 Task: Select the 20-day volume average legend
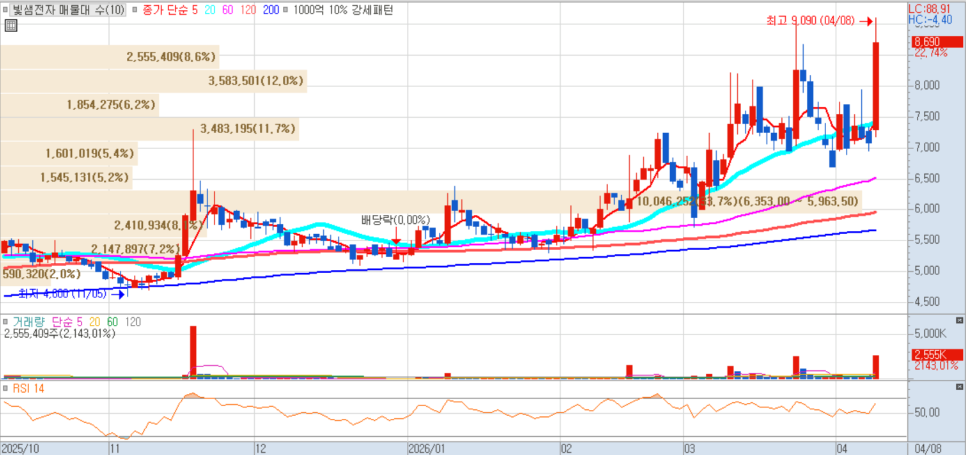[95, 322]
